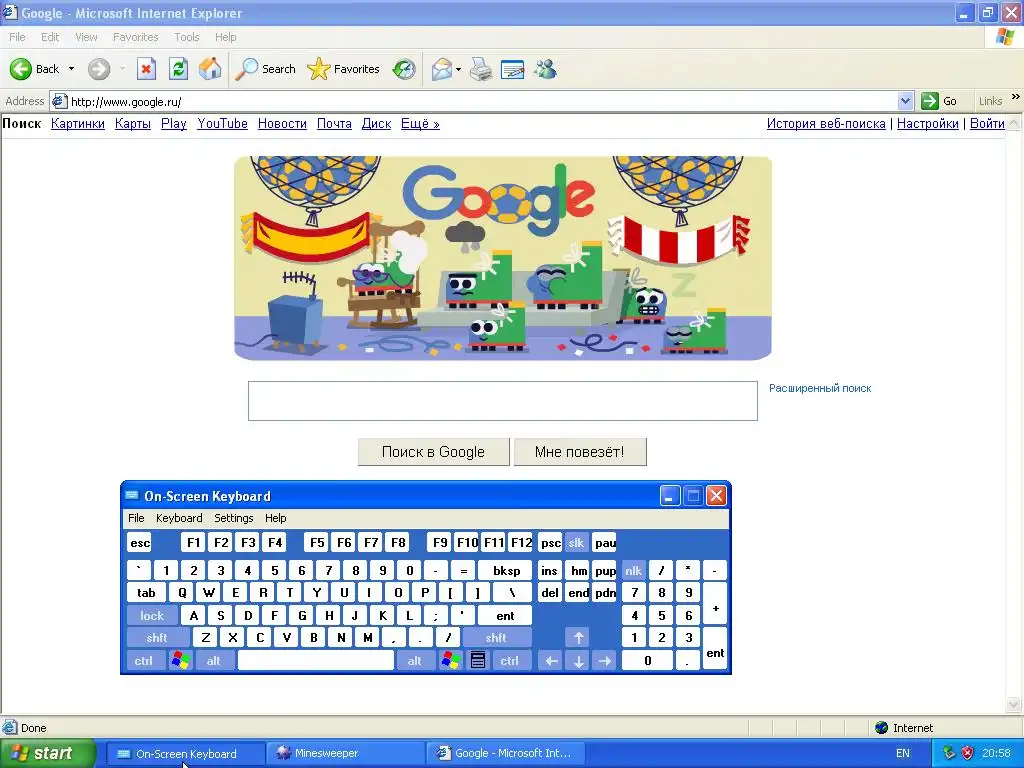
Task: Click the up arrow key on keyboard
Action: pos(578,637)
